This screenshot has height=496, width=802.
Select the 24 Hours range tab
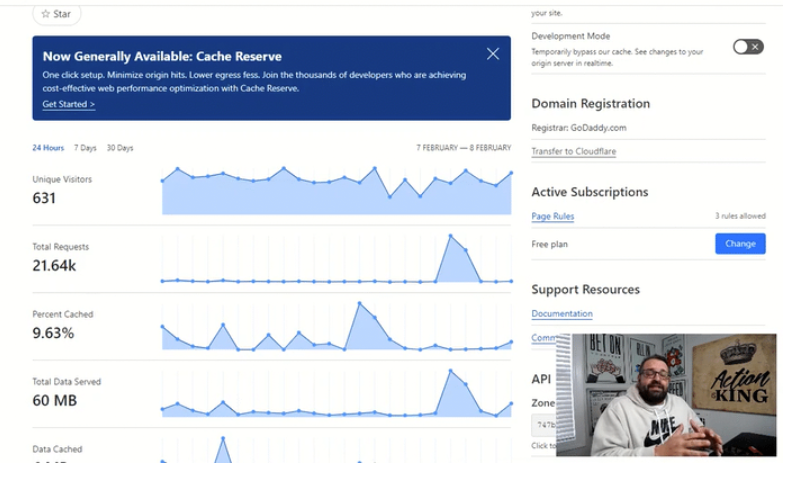pyautogui.click(x=48, y=148)
